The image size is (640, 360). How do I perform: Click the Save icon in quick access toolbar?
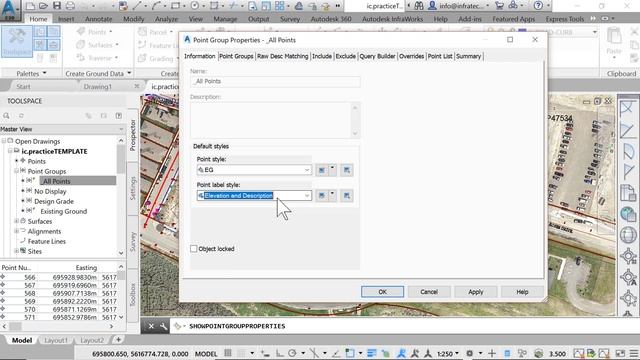click(x=57, y=6)
